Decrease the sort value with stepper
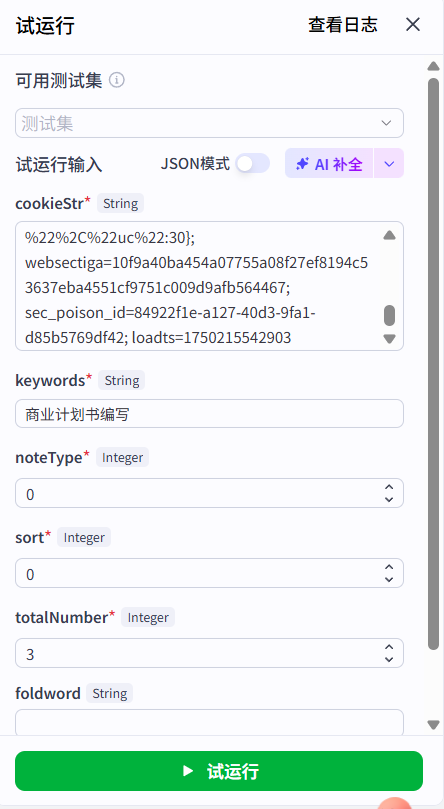 point(389,579)
